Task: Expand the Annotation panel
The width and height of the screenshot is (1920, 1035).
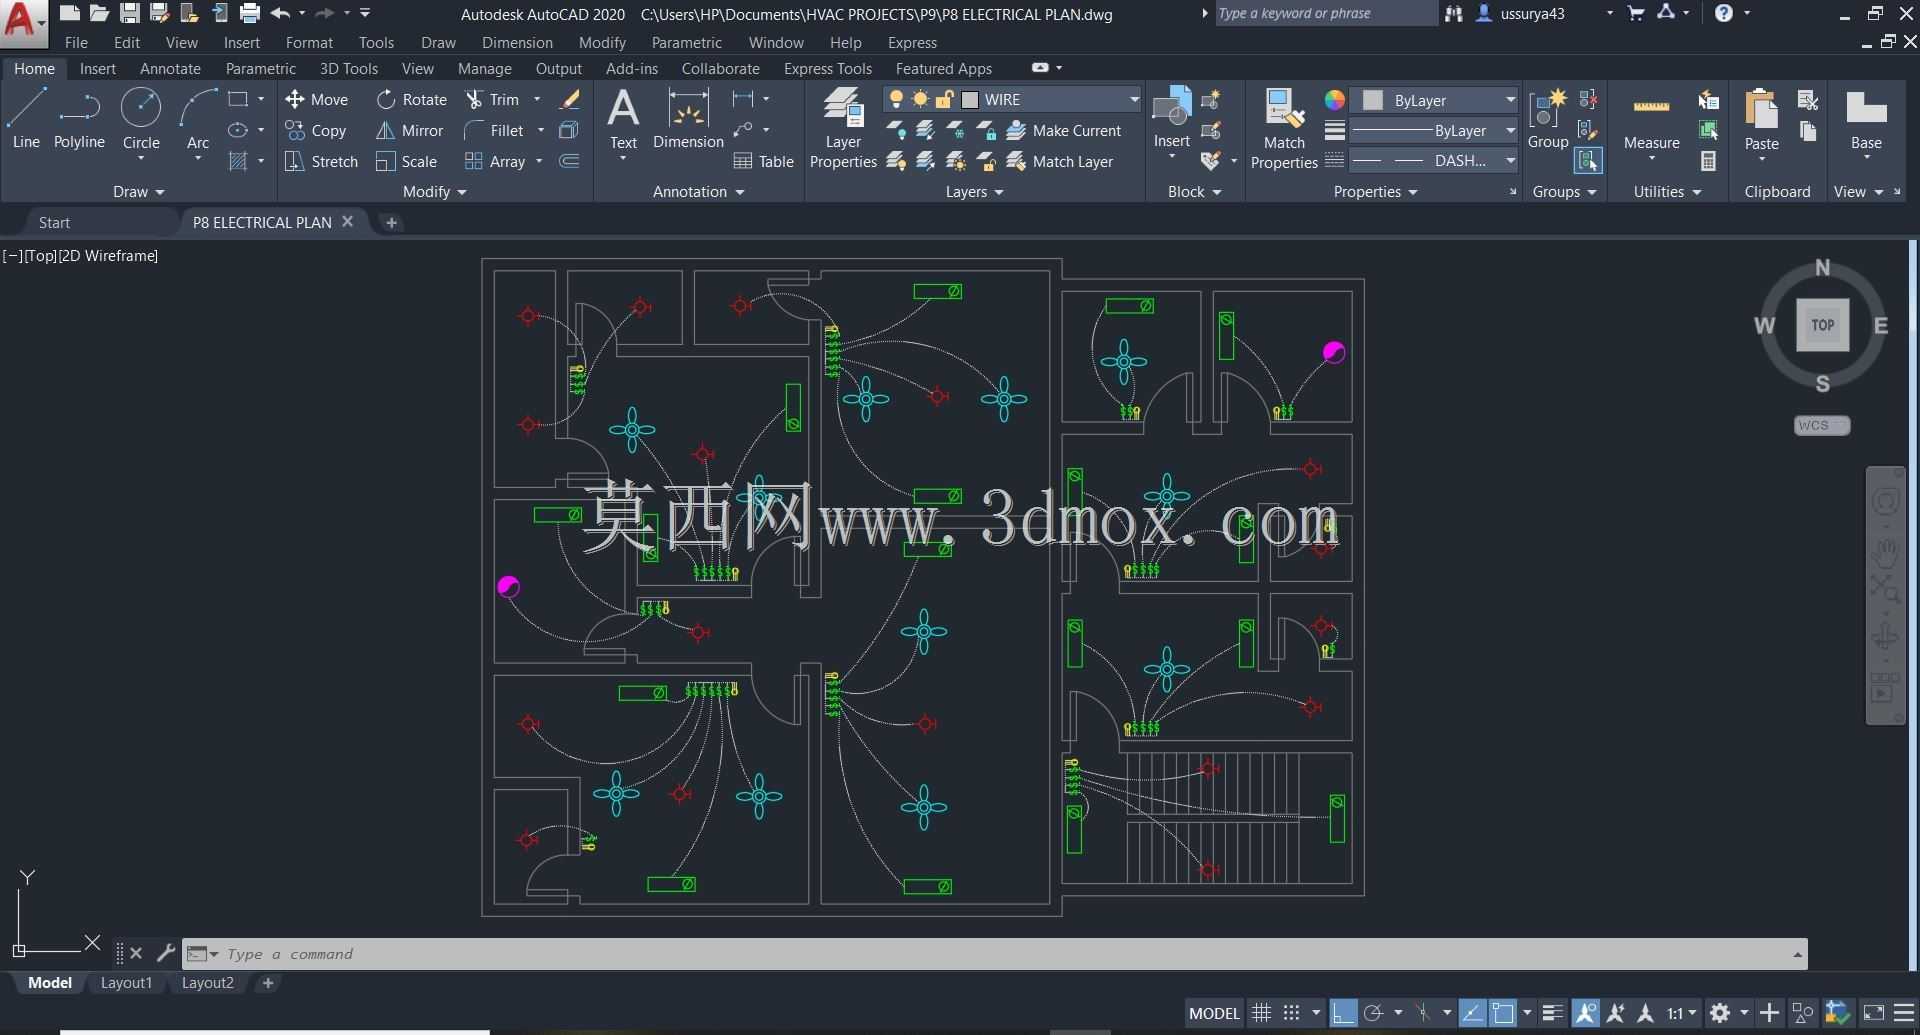Action: [699, 192]
